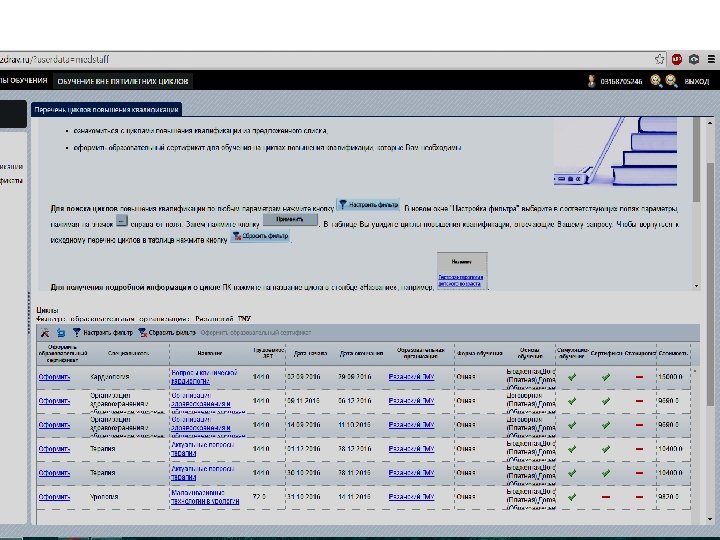Click first green checkmark in Урология row
Image resolution: width=720 pixels, height=540 pixels.
tap(572, 497)
